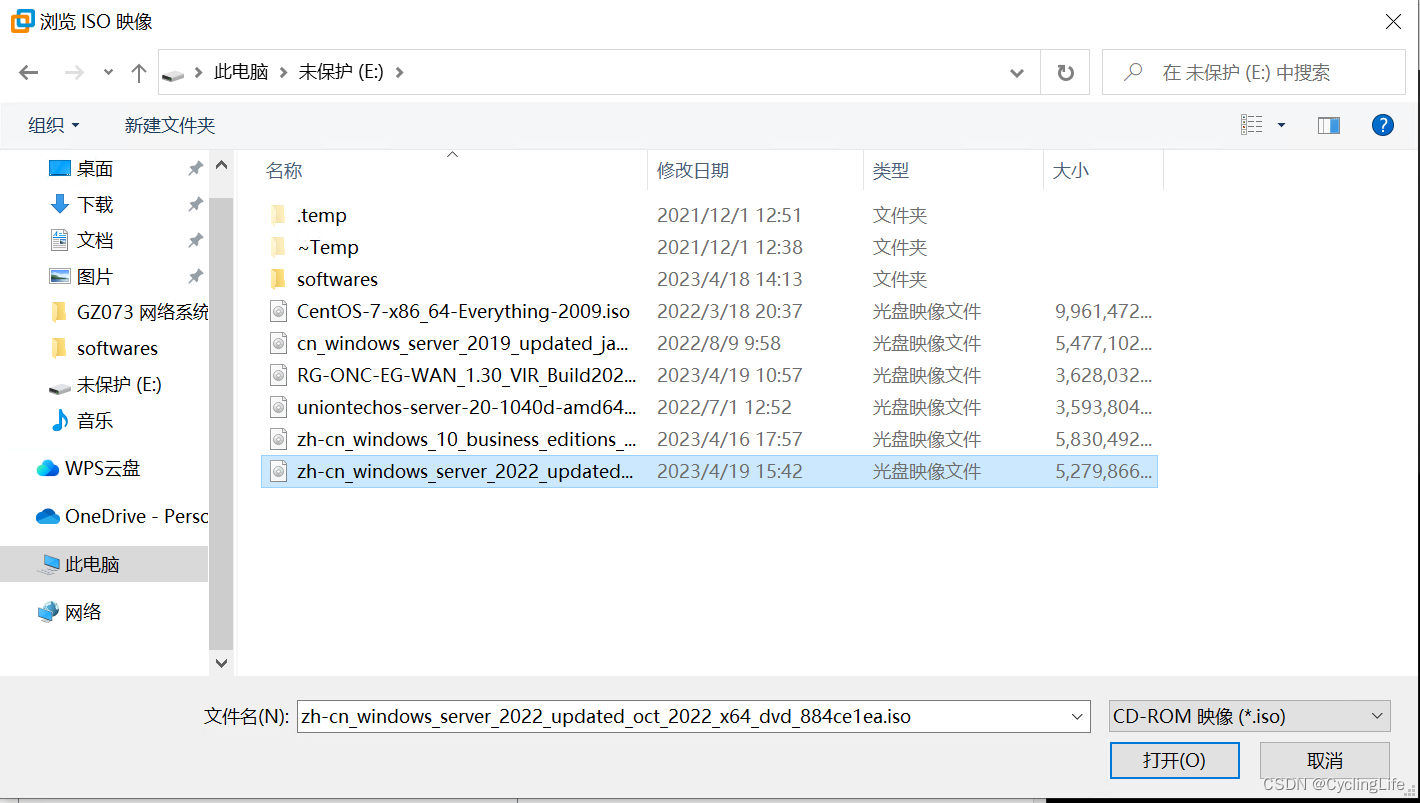Viewport: 1420px width, 803px height.
Task: Select zh-cn_windows_server_2022_updated ISO file
Action: pos(709,471)
